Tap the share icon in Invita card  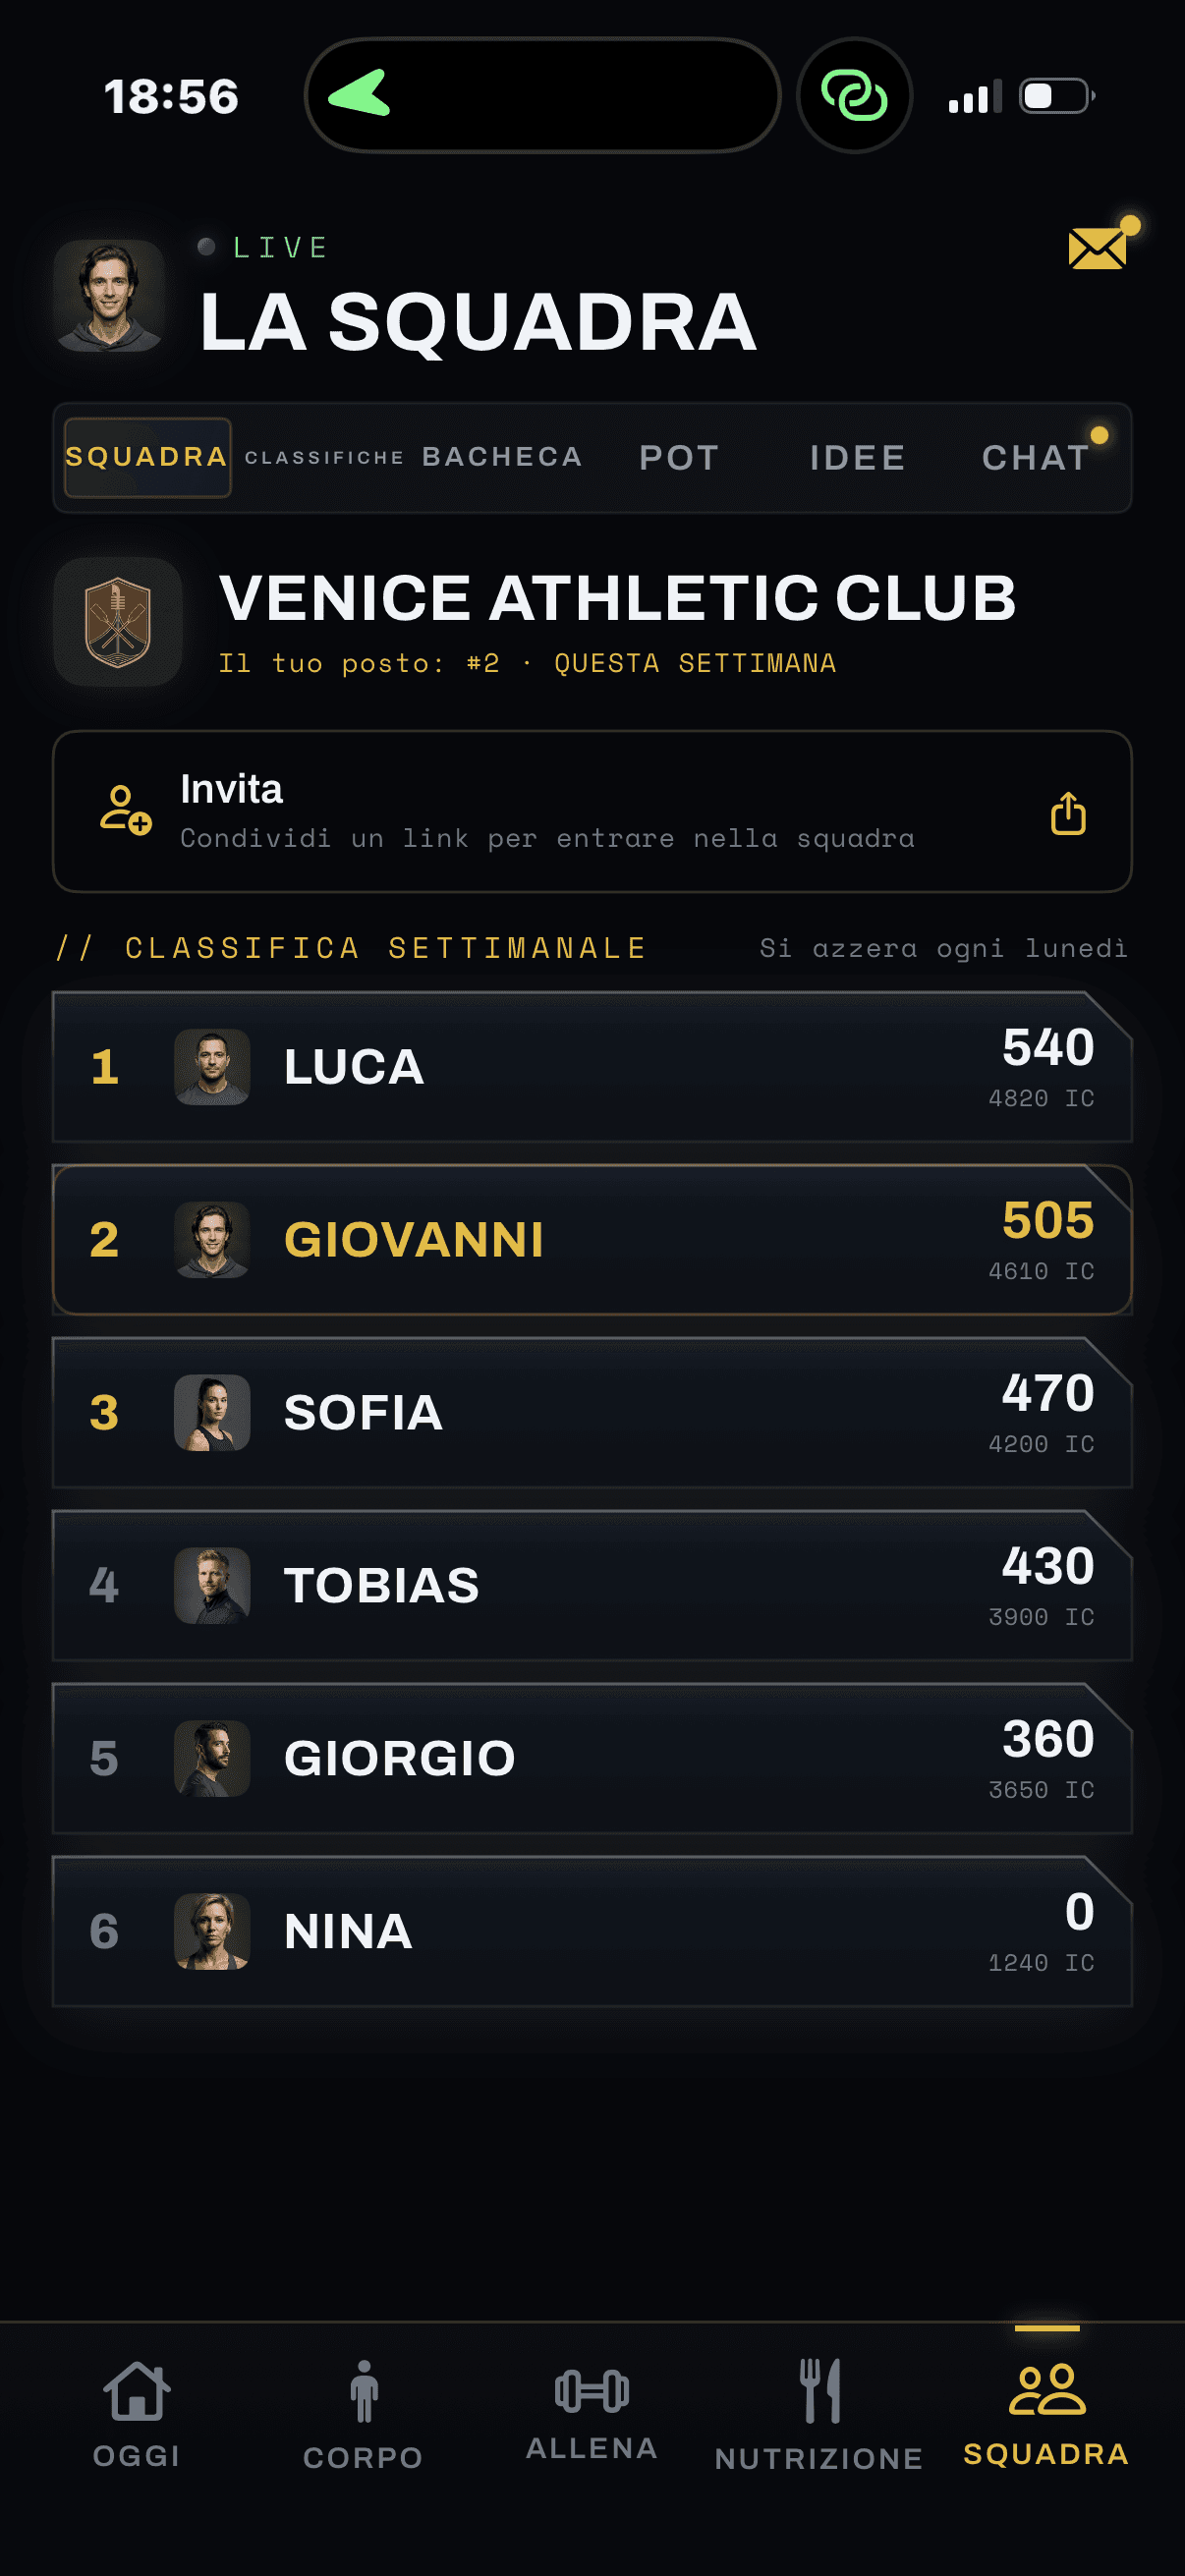pos(1068,813)
